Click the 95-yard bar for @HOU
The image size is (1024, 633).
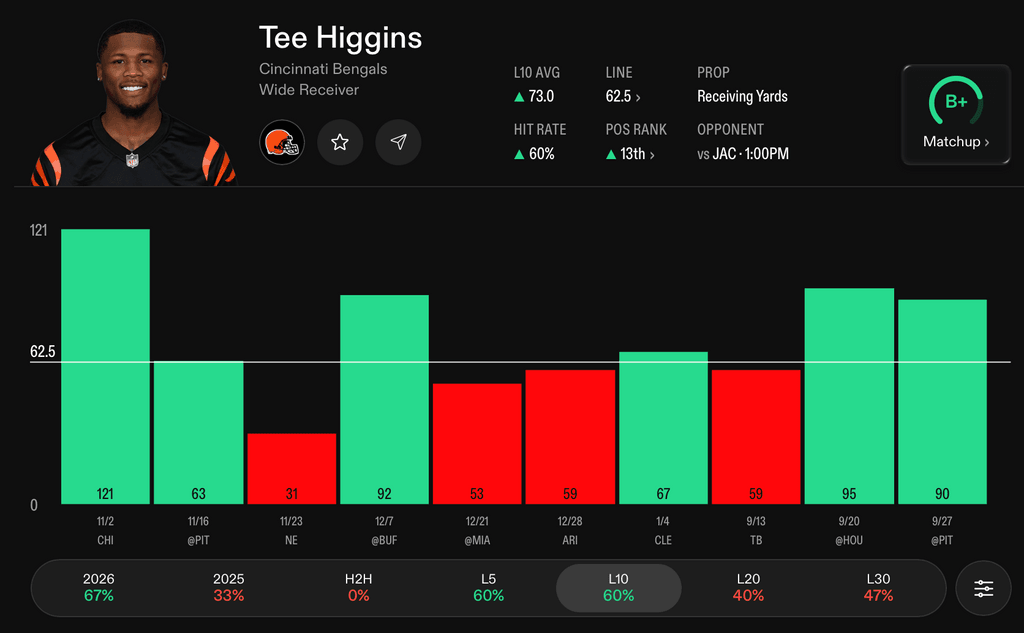pyautogui.click(x=849, y=396)
